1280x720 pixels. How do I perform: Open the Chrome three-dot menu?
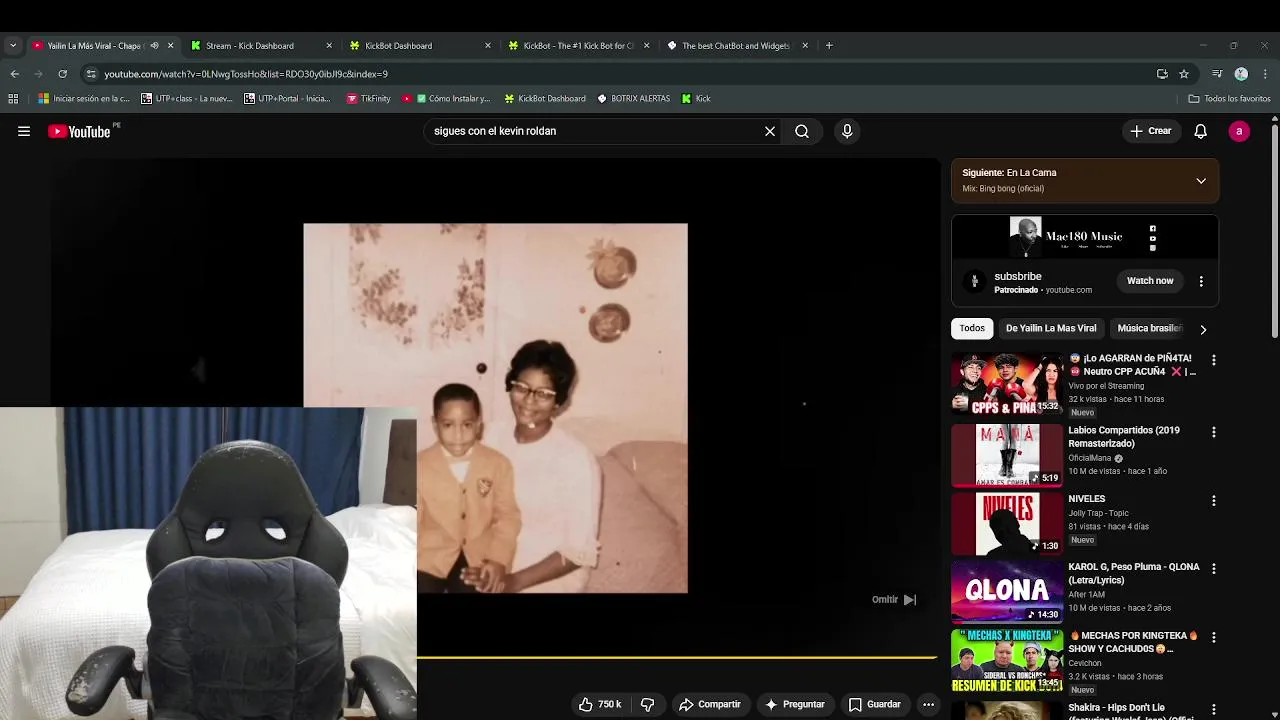[x=1265, y=74]
